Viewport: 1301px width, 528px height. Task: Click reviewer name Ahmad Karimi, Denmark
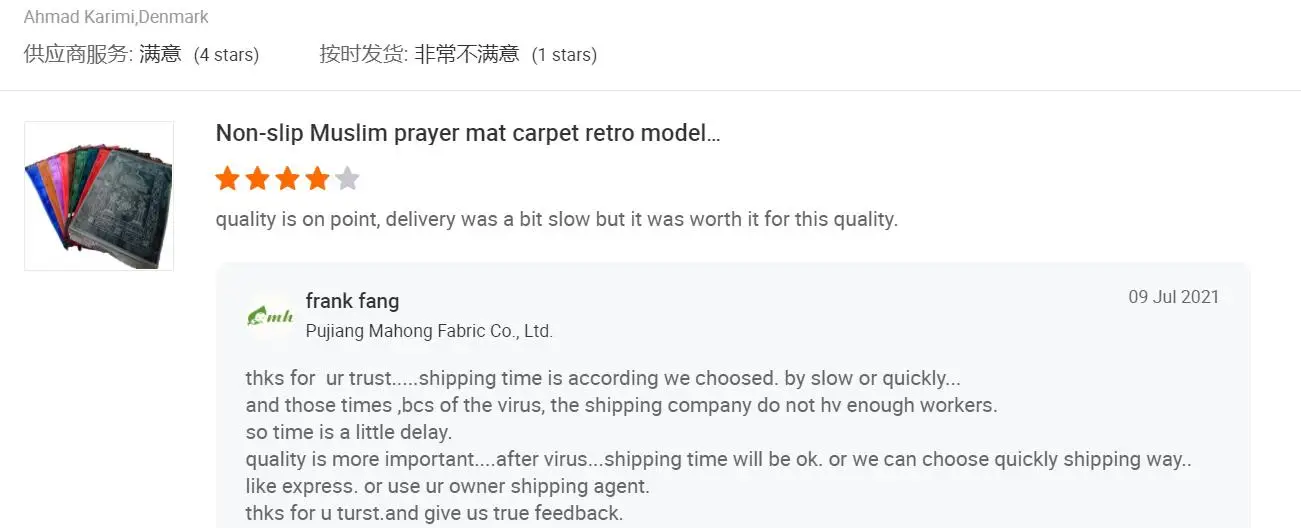pos(116,17)
